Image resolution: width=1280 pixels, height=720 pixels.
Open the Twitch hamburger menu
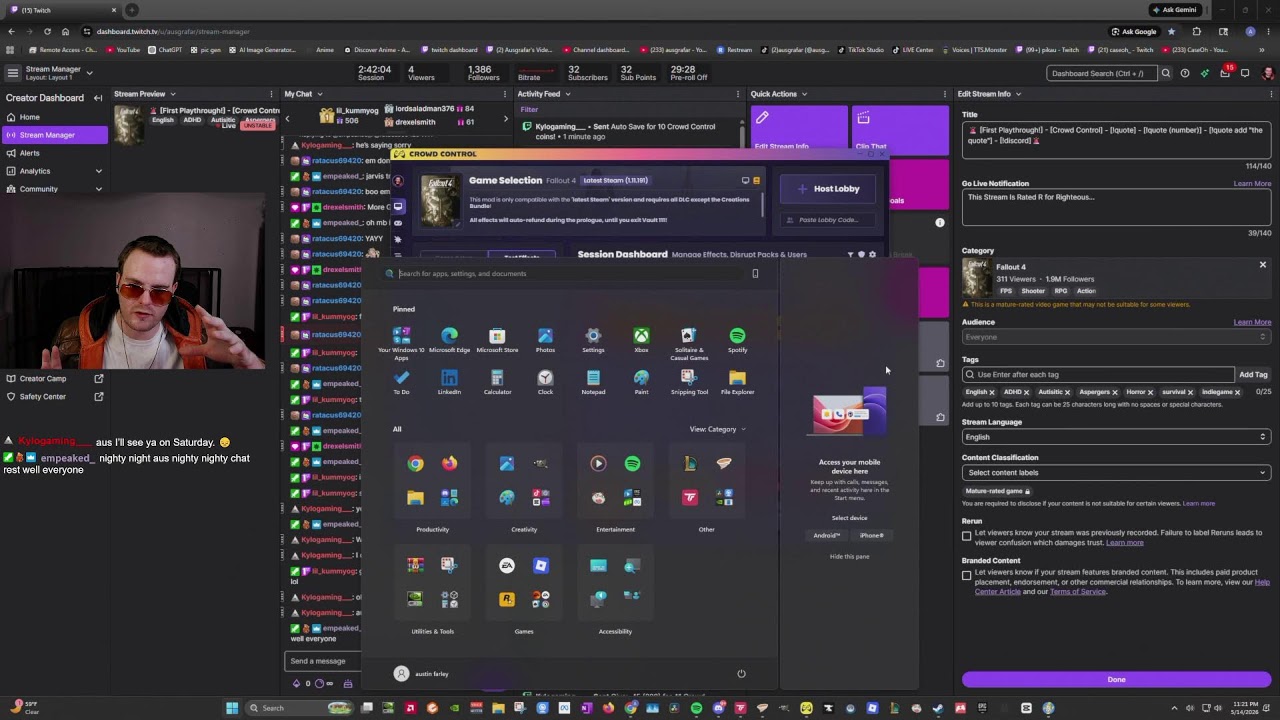(12, 73)
